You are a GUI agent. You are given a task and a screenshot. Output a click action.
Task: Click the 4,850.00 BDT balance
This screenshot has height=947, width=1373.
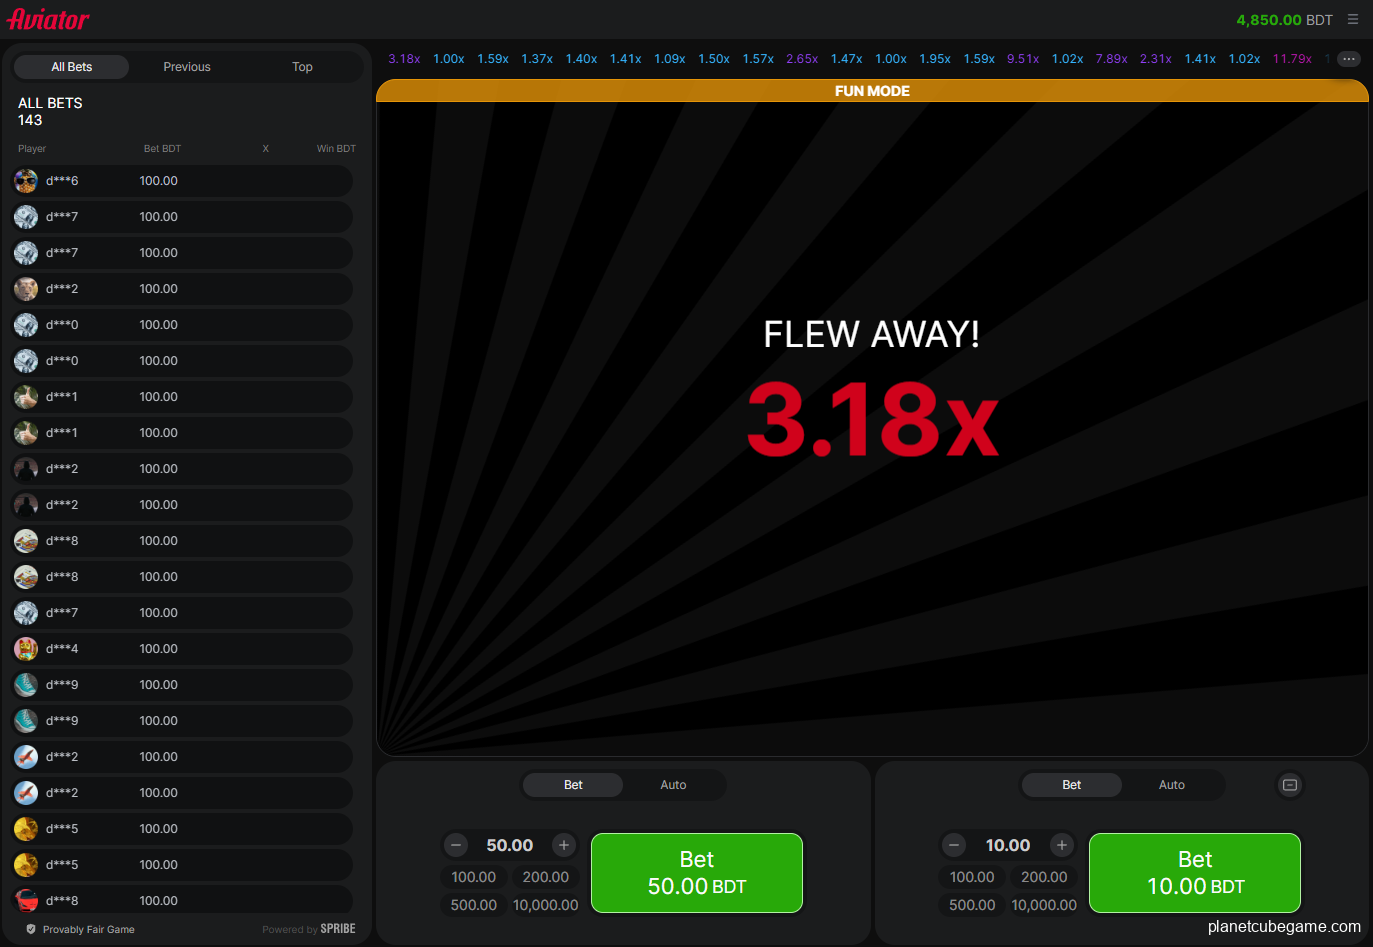pyautogui.click(x=1284, y=20)
